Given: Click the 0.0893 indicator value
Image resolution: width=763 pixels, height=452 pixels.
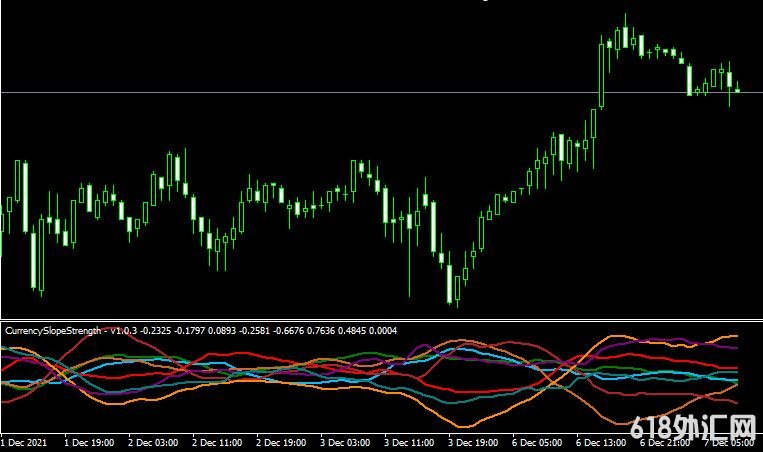Looking at the screenshot, I should tap(222, 331).
